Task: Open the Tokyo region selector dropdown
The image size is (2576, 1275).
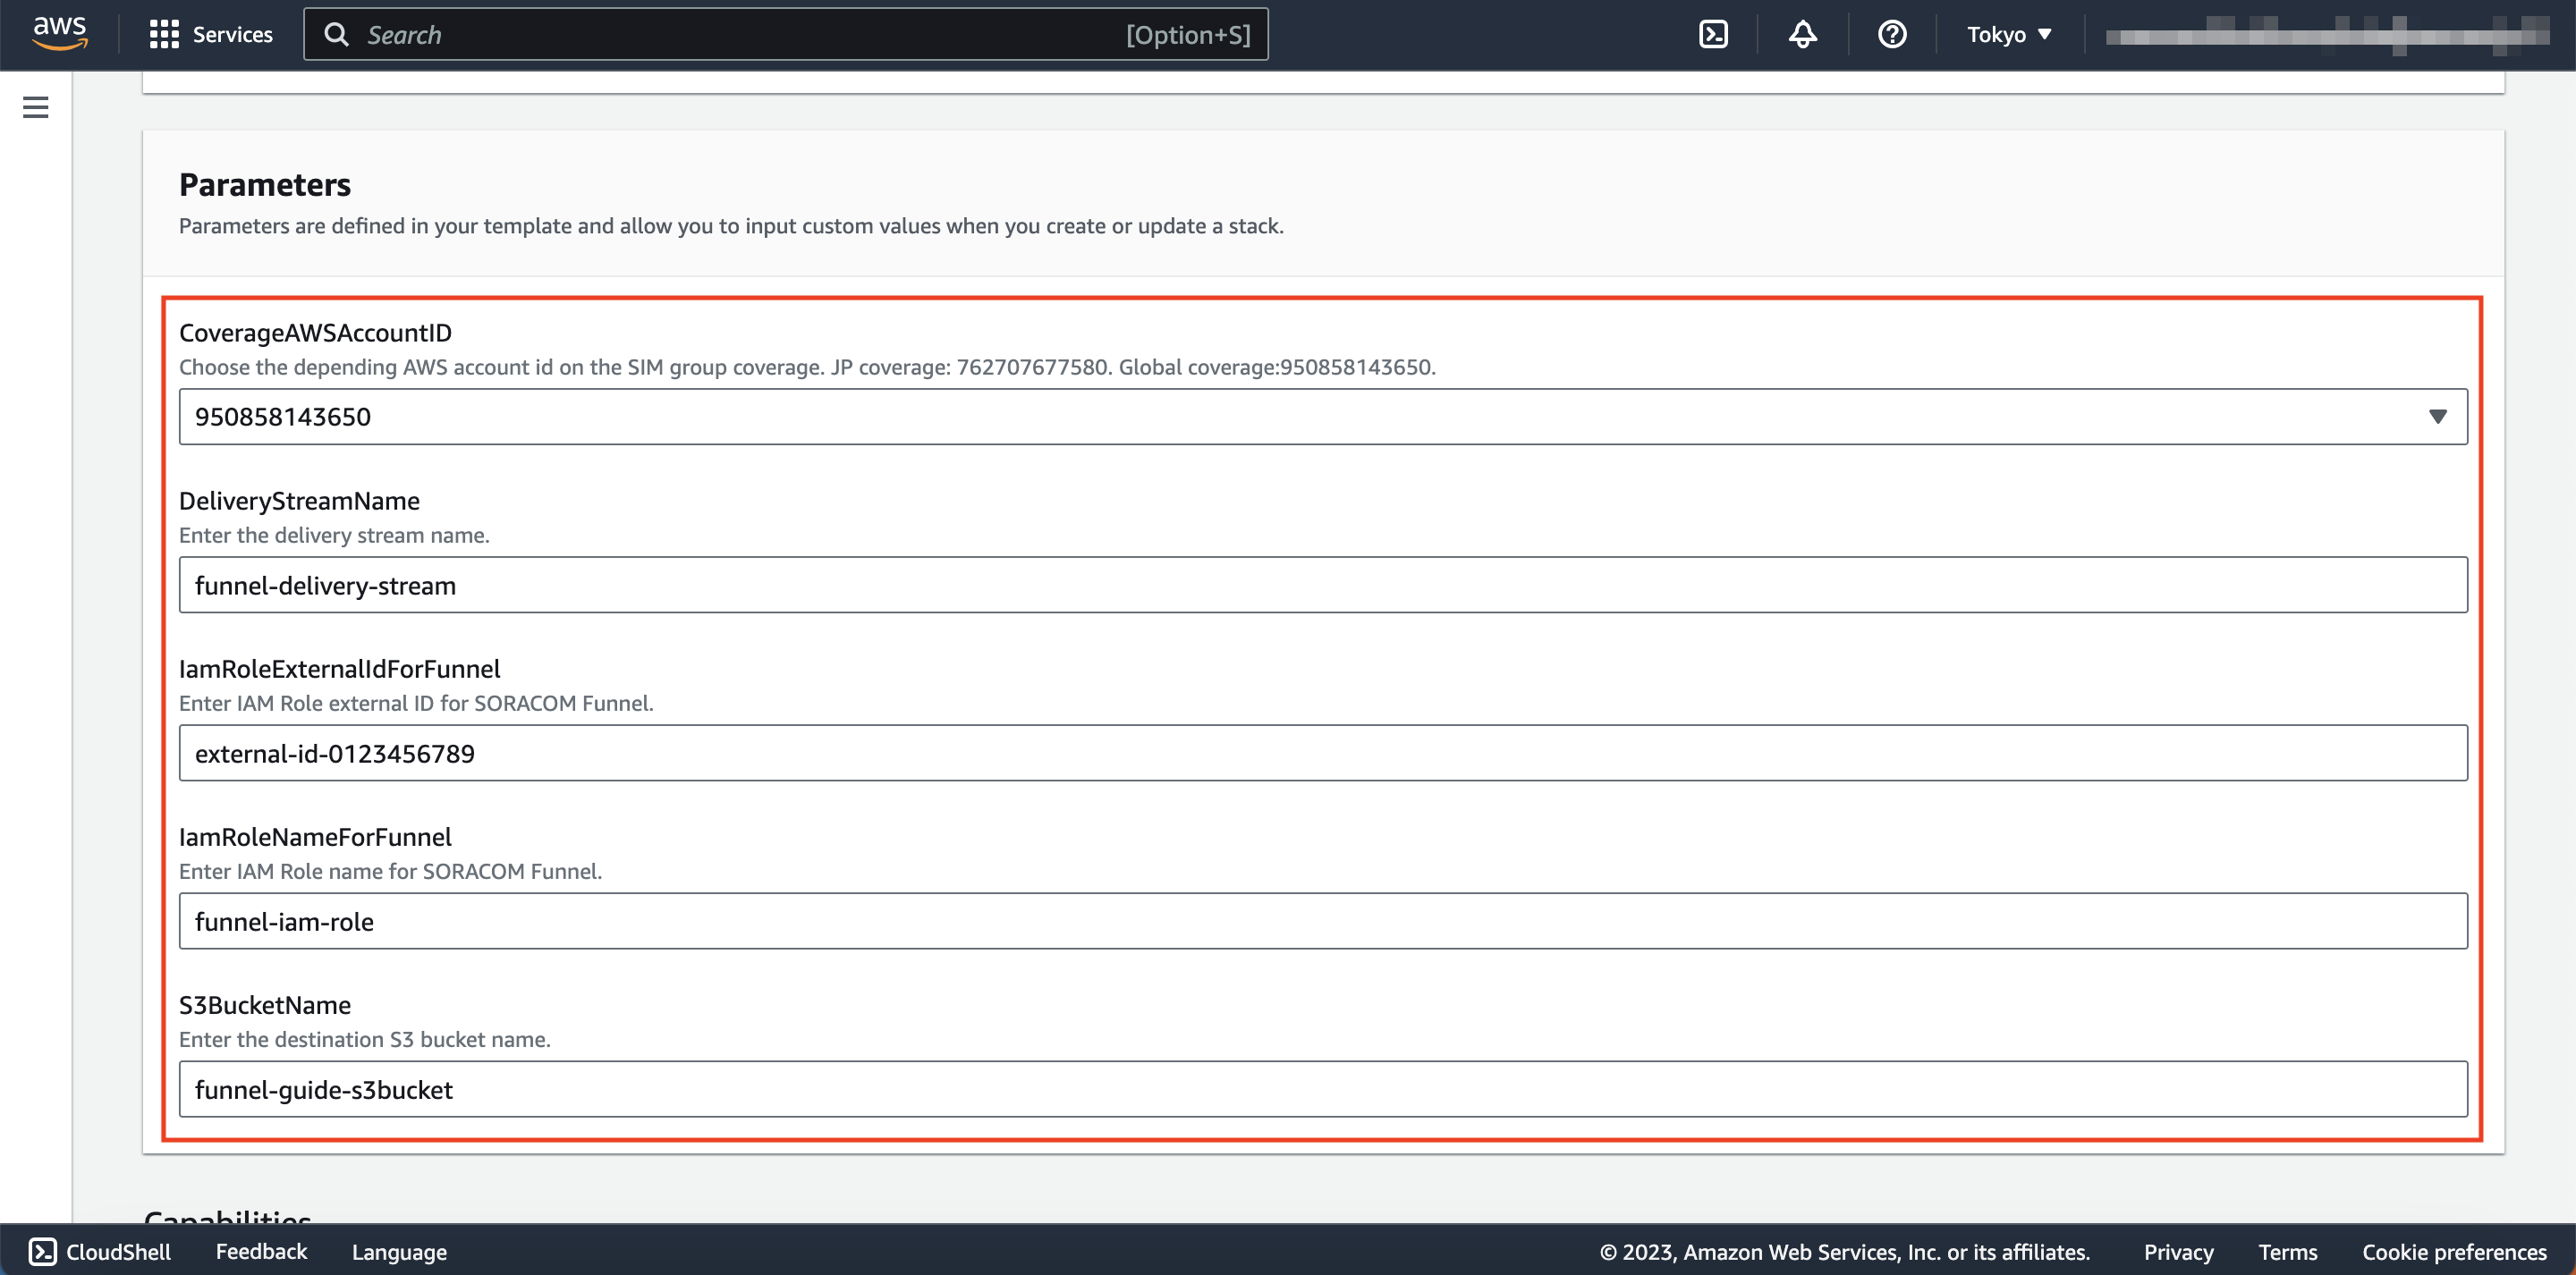Action: point(2009,33)
